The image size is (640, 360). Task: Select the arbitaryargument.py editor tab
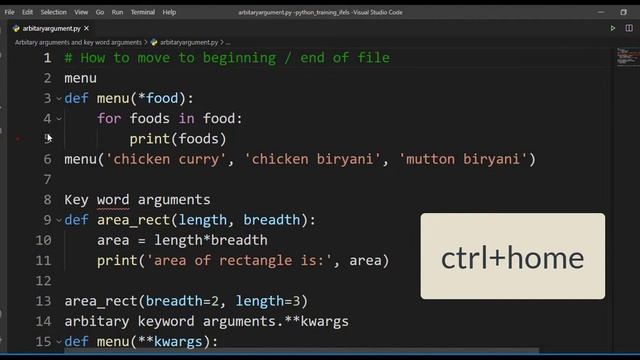[x=51, y=29]
